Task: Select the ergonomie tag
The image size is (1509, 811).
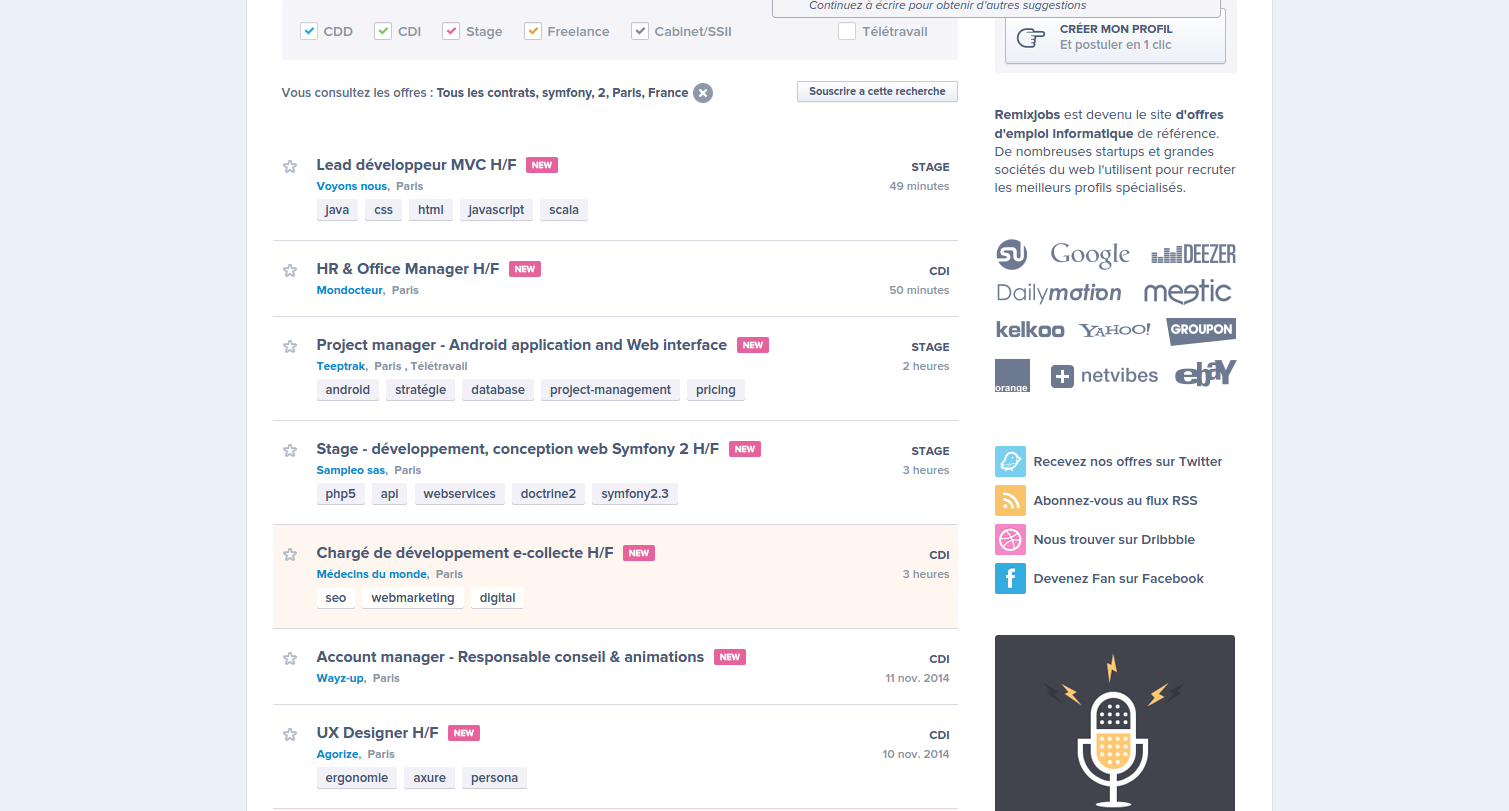Action: pyautogui.click(x=357, y=778)
